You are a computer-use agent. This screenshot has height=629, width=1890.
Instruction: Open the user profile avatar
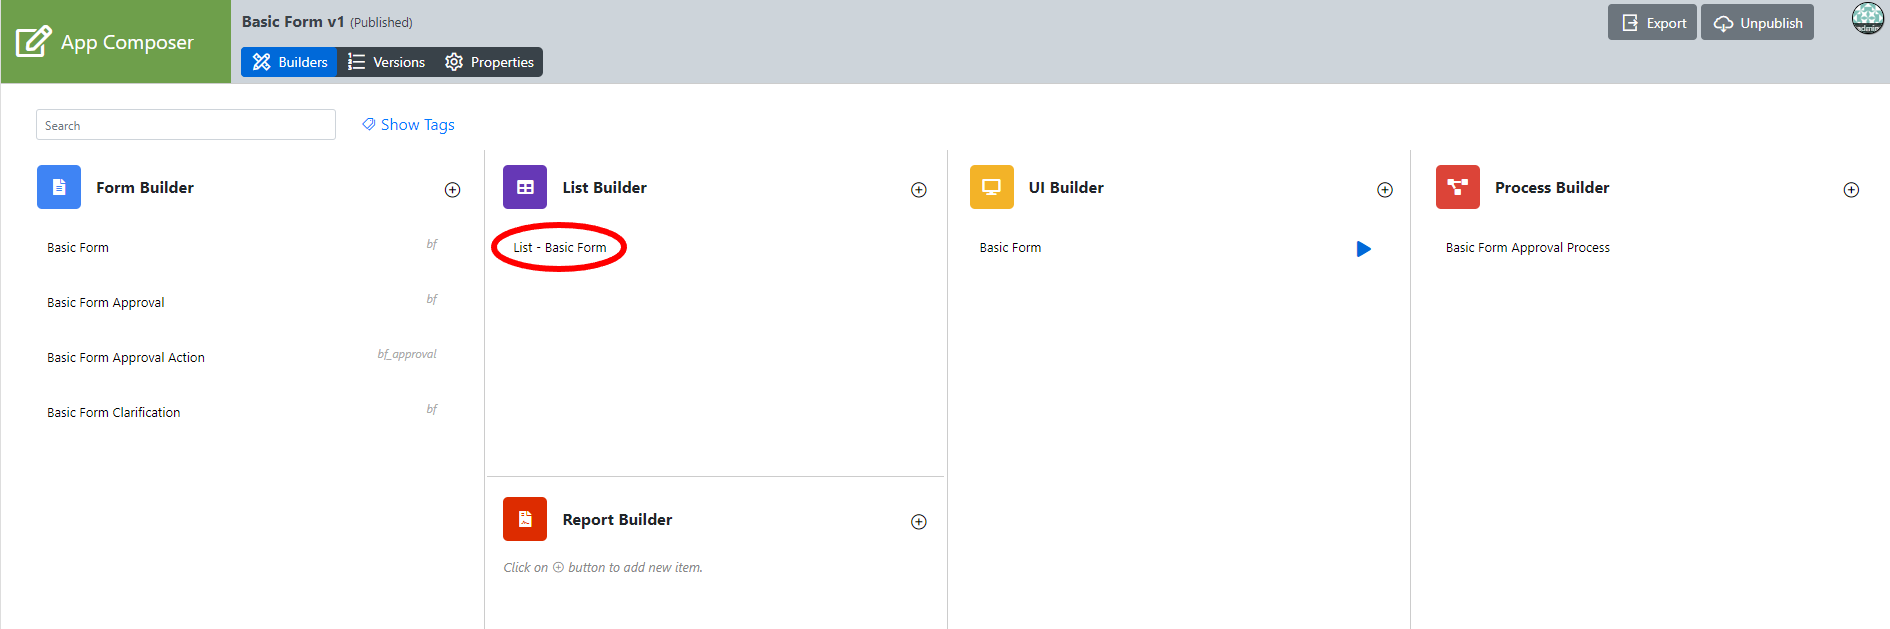pos(1867,18)
